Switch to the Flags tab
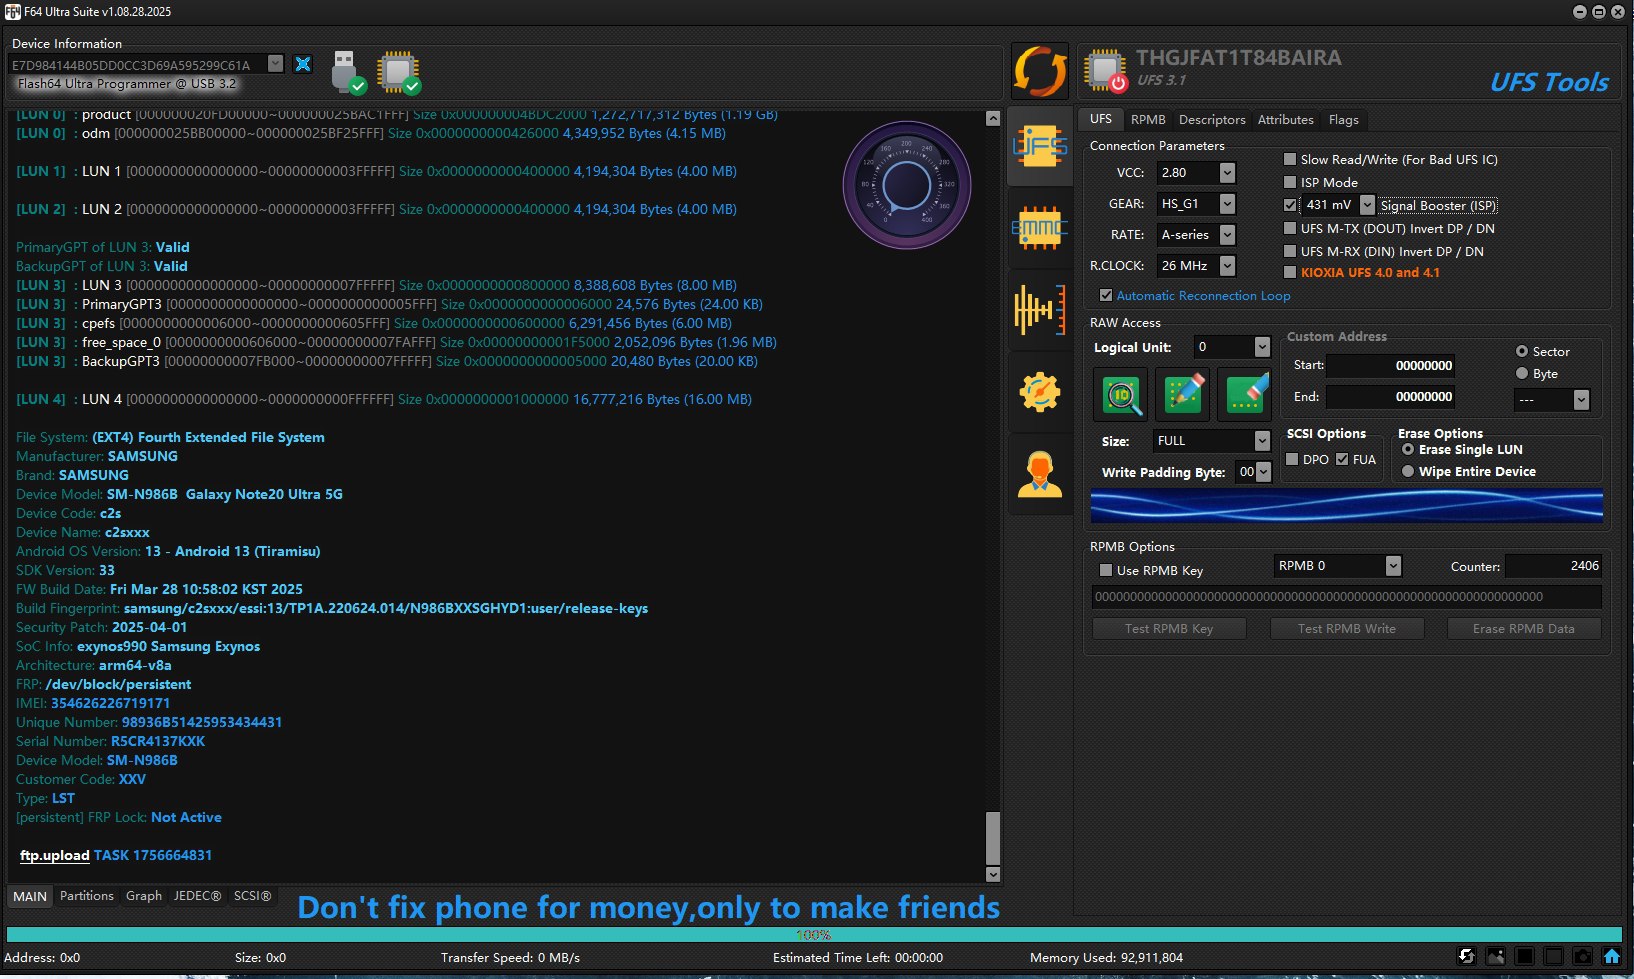1634x979 pixels. (x=1343, y=119)
